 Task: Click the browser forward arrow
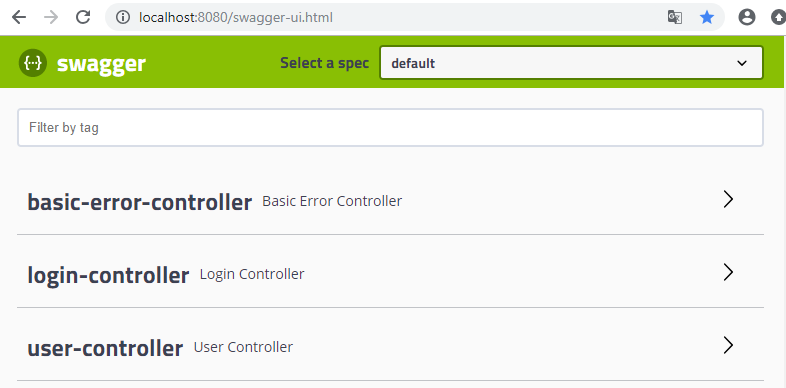pos(51,18)
